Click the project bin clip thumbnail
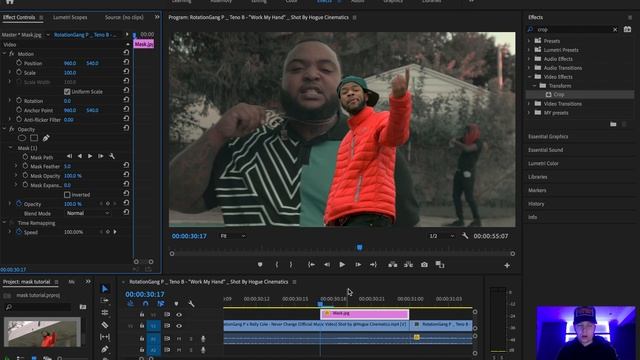This screenshot has width=640, height=360. click(x=42, y=332)
